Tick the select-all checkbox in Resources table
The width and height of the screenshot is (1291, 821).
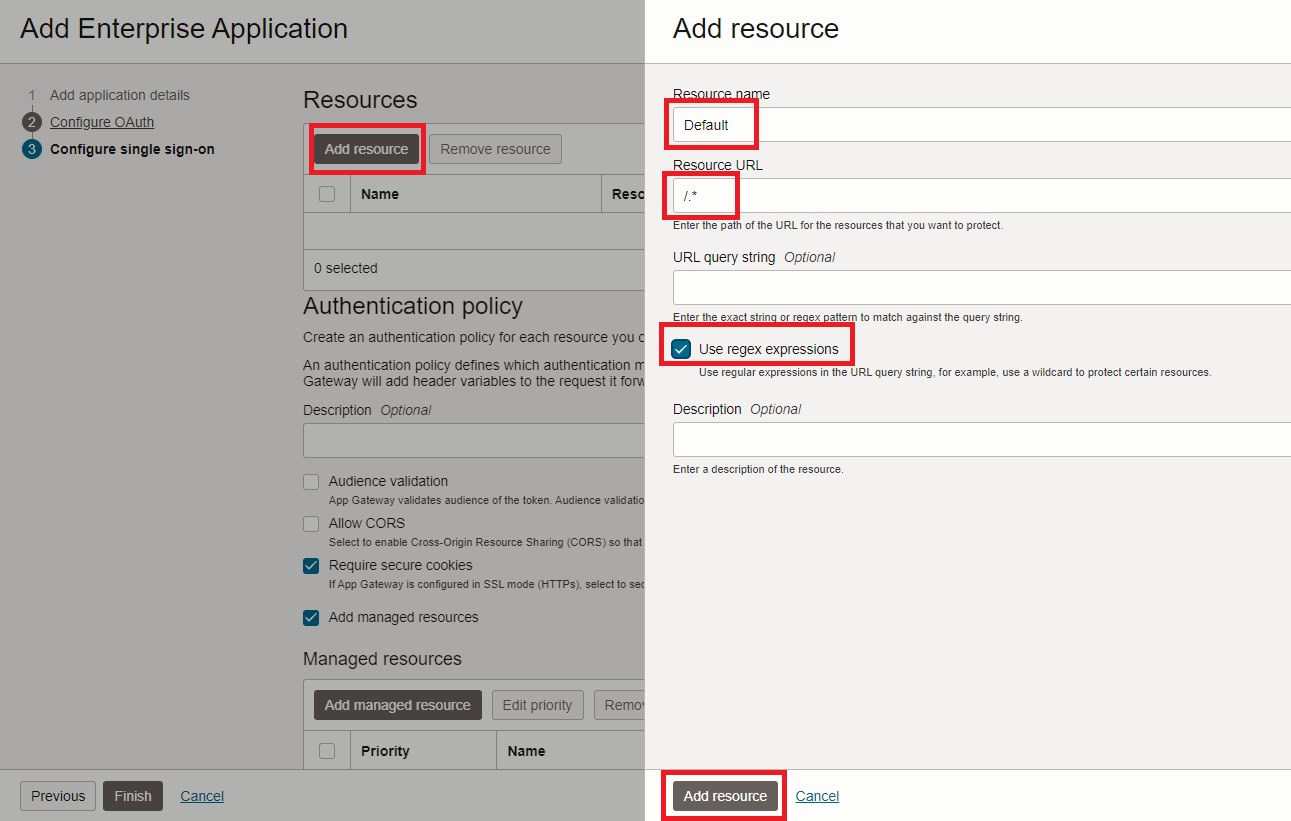coord(327,194)
